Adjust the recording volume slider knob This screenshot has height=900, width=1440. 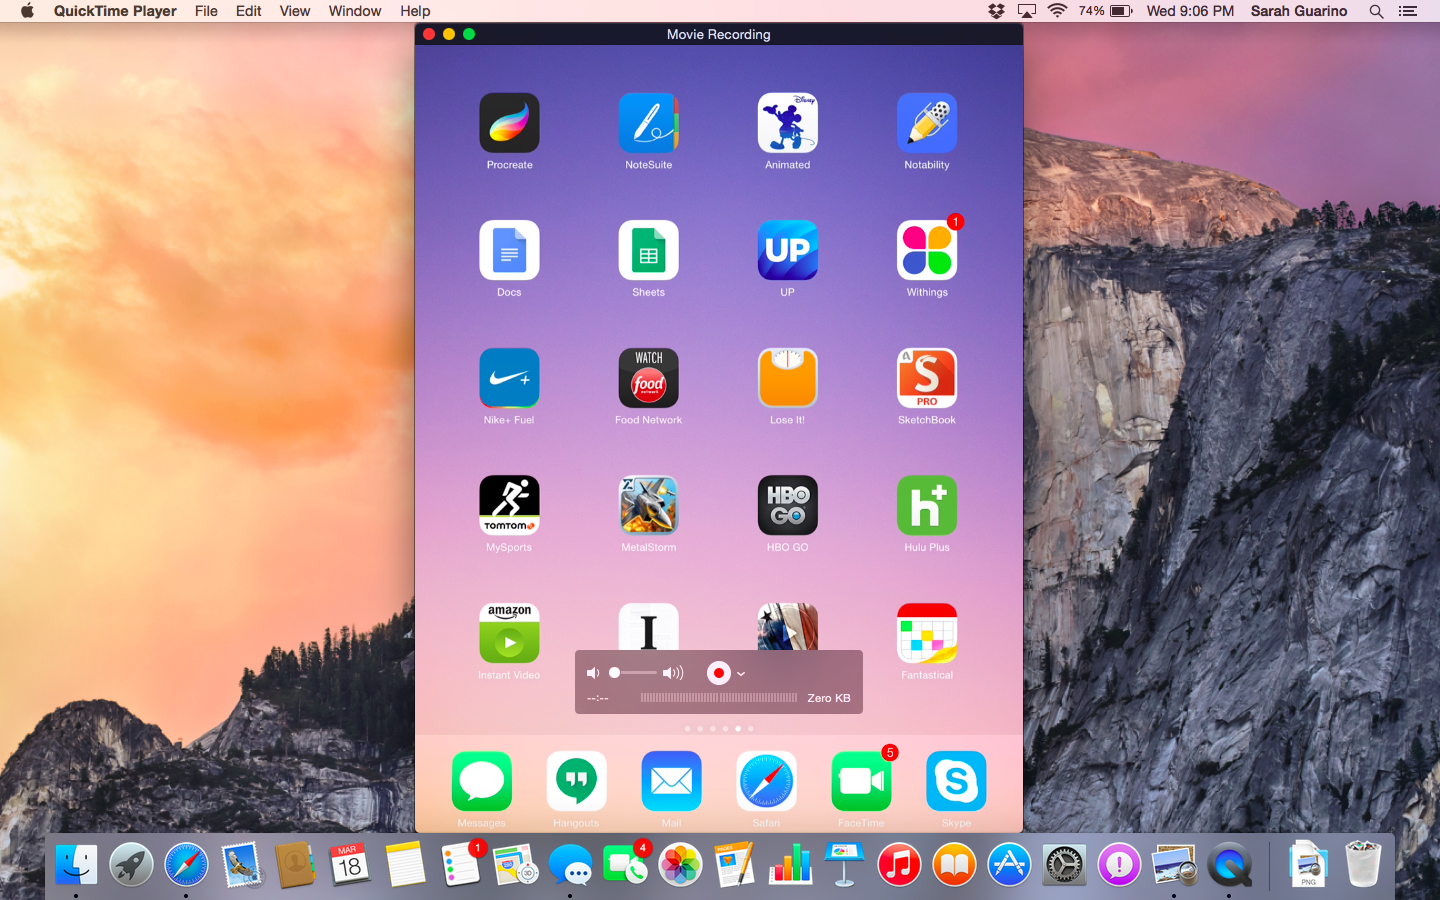pyautogui.click(x=615, y=673)
